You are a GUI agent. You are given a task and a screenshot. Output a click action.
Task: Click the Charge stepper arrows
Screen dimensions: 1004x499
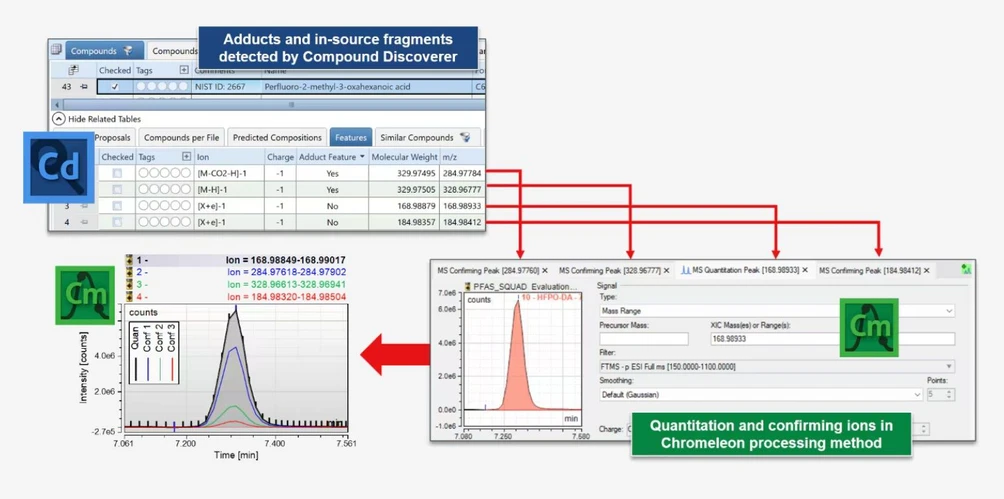[923, 429]
